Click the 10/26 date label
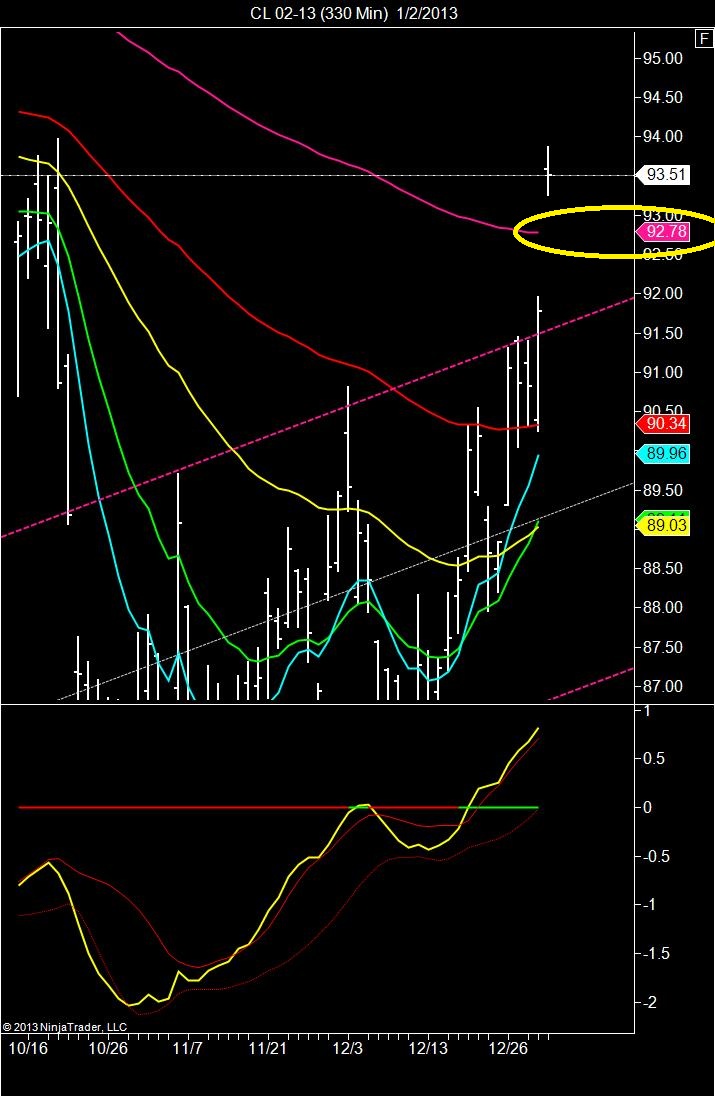This screenshot has height=1097, width=715. (108, 1048)
